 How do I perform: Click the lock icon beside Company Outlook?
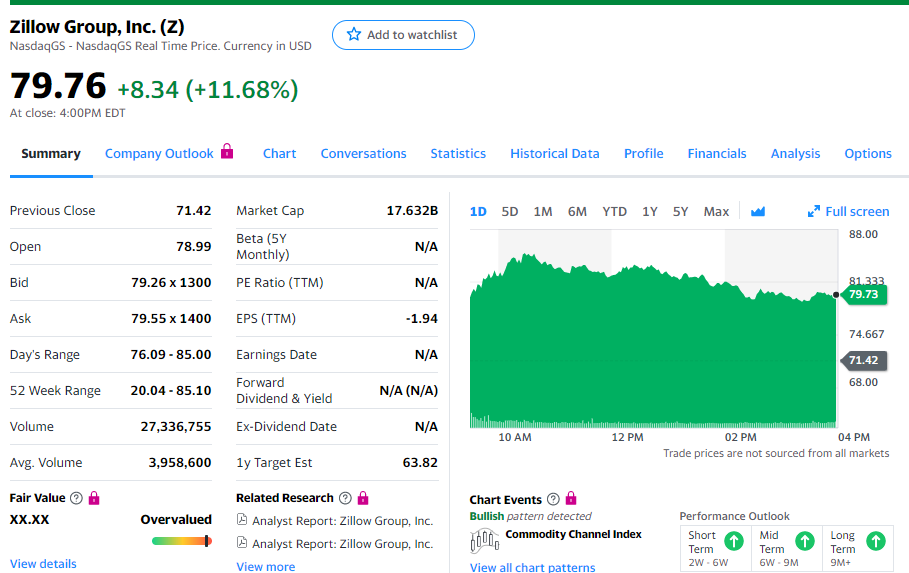227,152
